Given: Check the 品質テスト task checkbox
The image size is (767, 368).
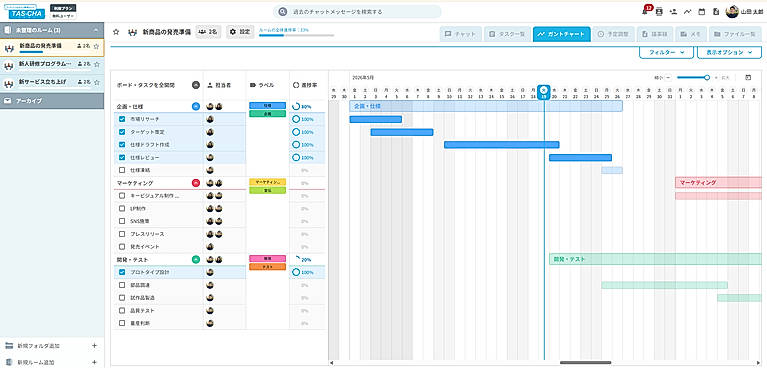Looking at the screenshot, I should pos(122,310).
